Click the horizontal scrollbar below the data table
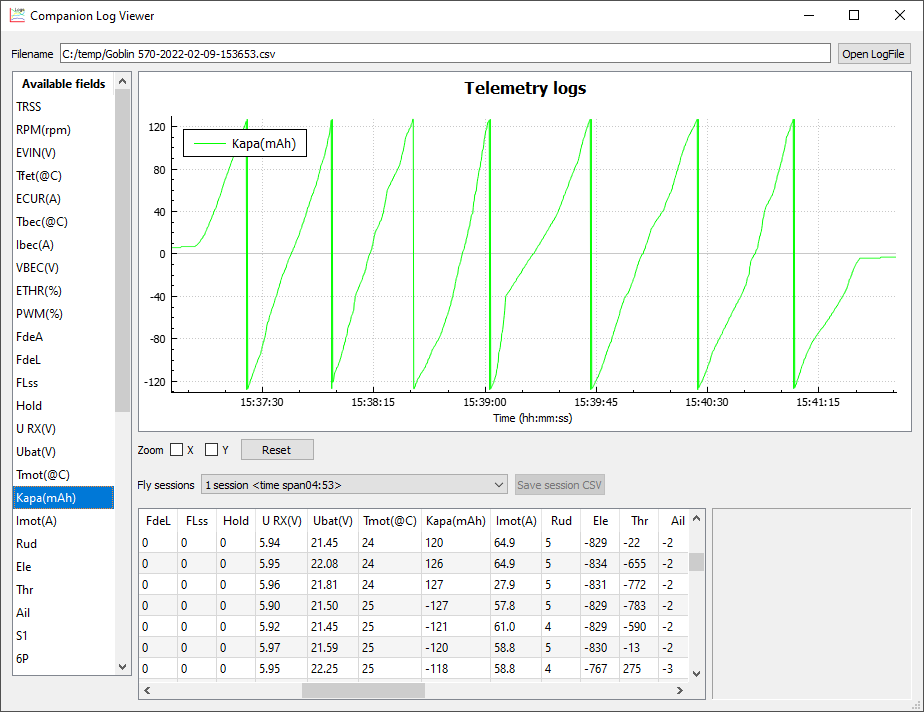The width and height of the screenshot is (924, 712). (363, 689)
